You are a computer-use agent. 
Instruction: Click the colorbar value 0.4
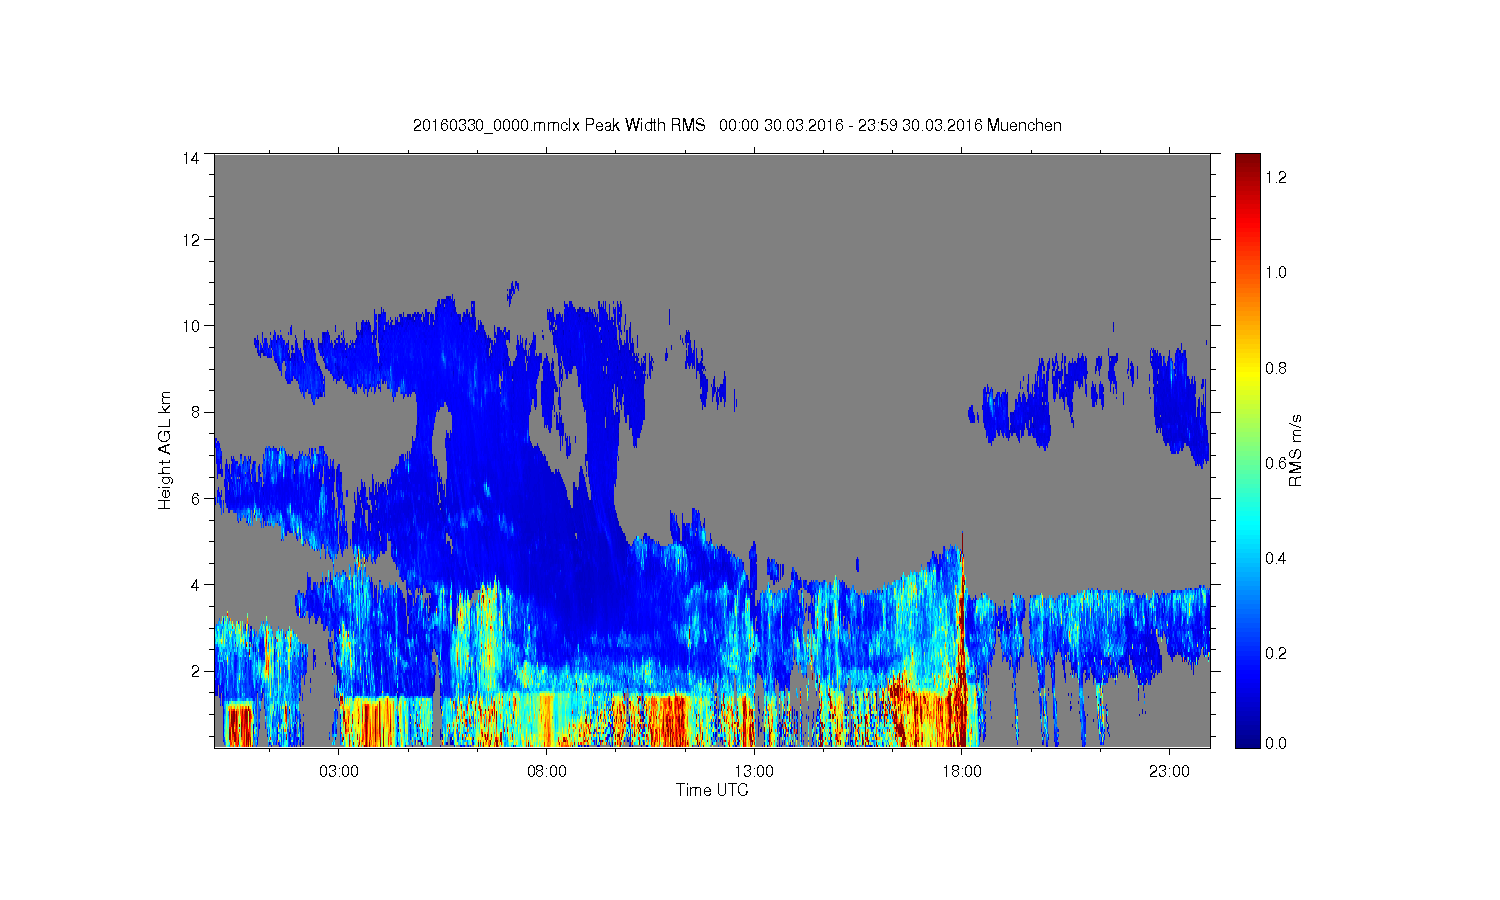(x=1277, y=558)
